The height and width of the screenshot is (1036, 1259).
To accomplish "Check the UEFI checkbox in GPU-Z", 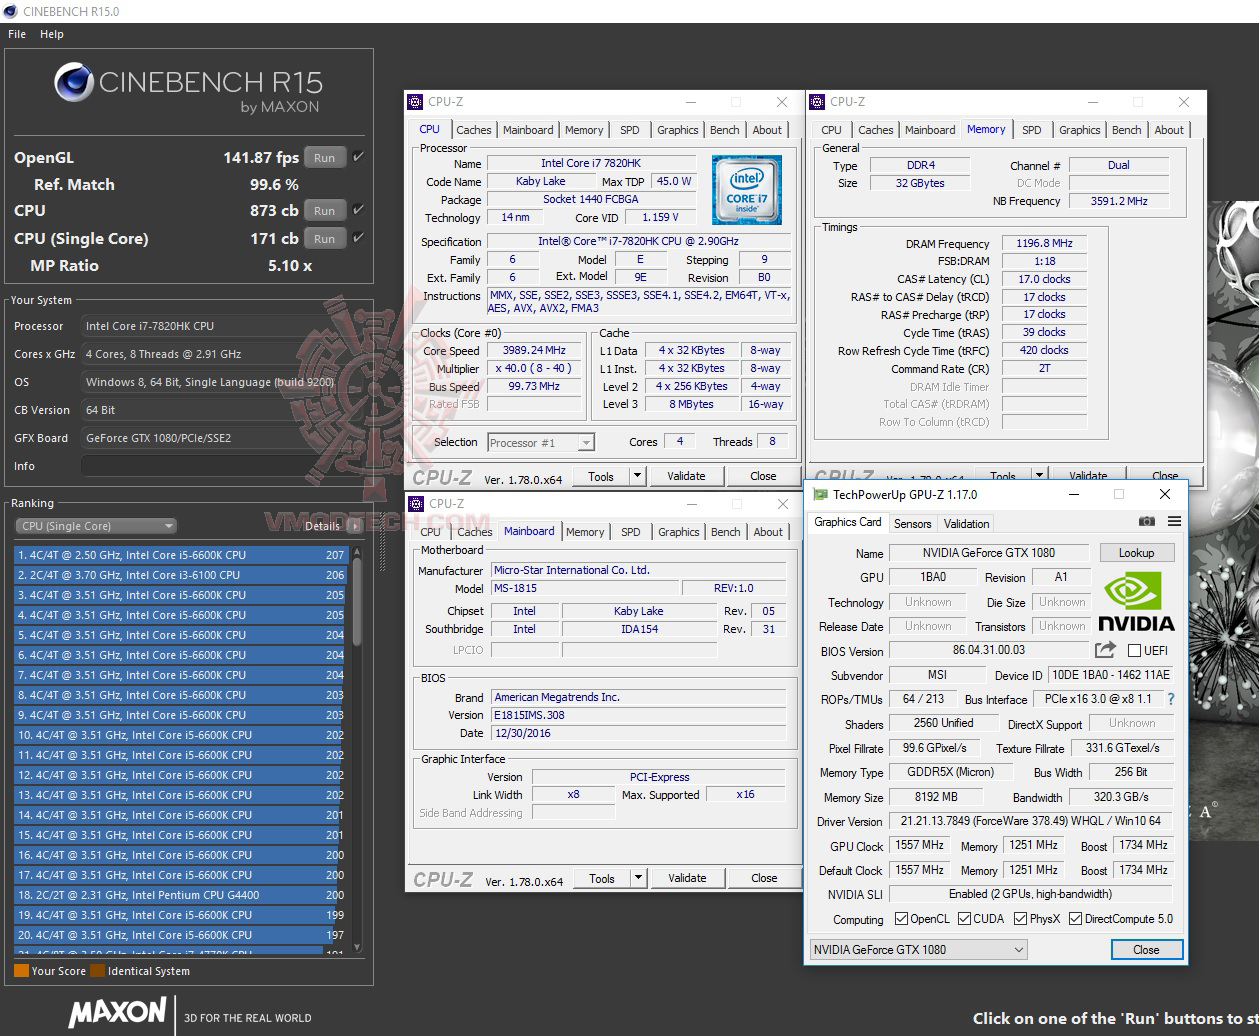I will [x=1134, y=651].
